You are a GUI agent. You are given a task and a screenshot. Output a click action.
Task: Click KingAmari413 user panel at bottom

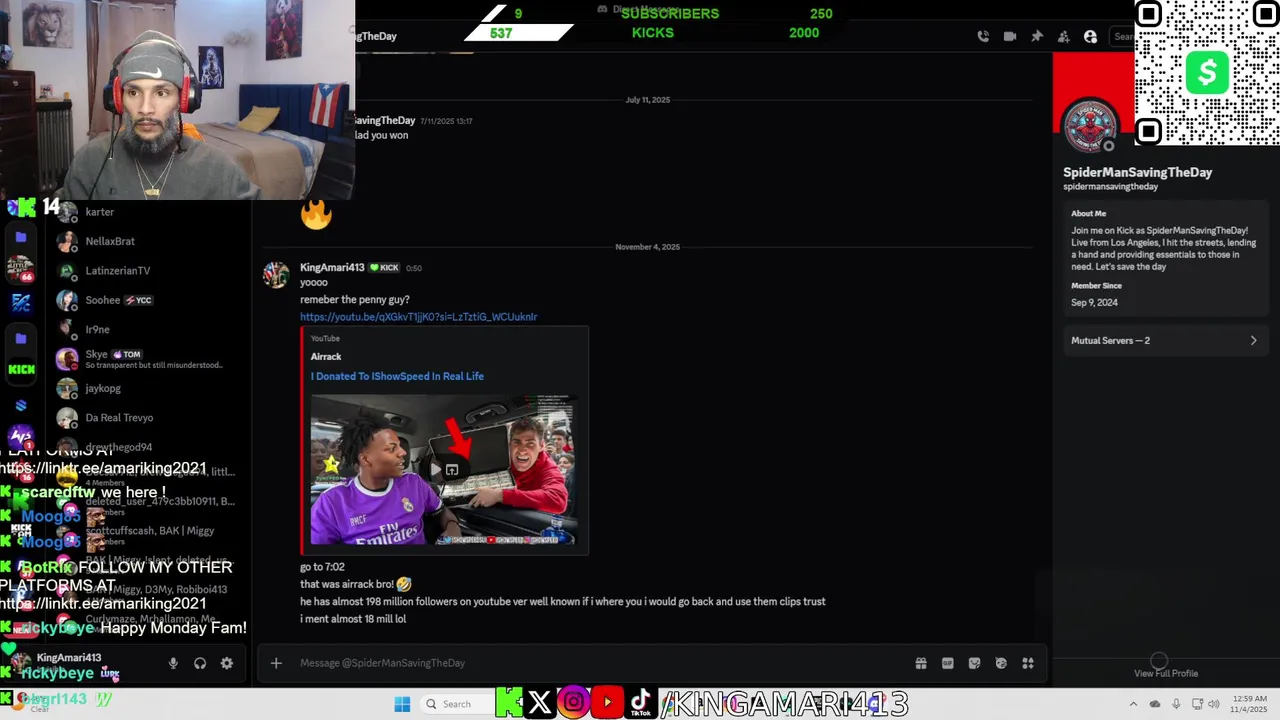(x=80, y=663)
